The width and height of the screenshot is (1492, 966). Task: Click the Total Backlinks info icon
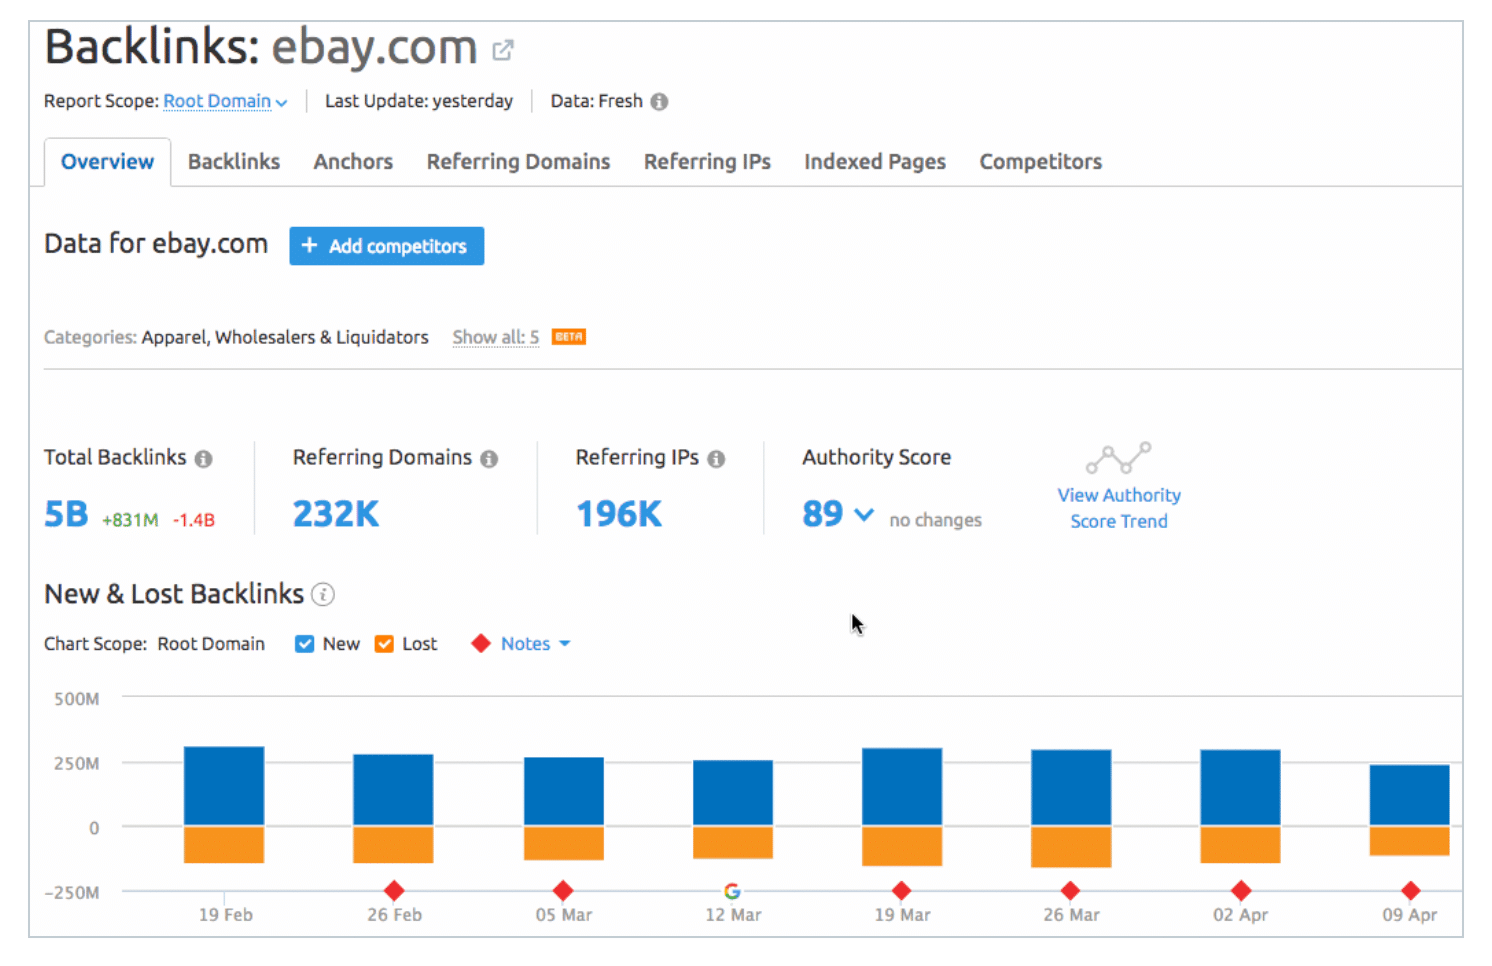204,459
